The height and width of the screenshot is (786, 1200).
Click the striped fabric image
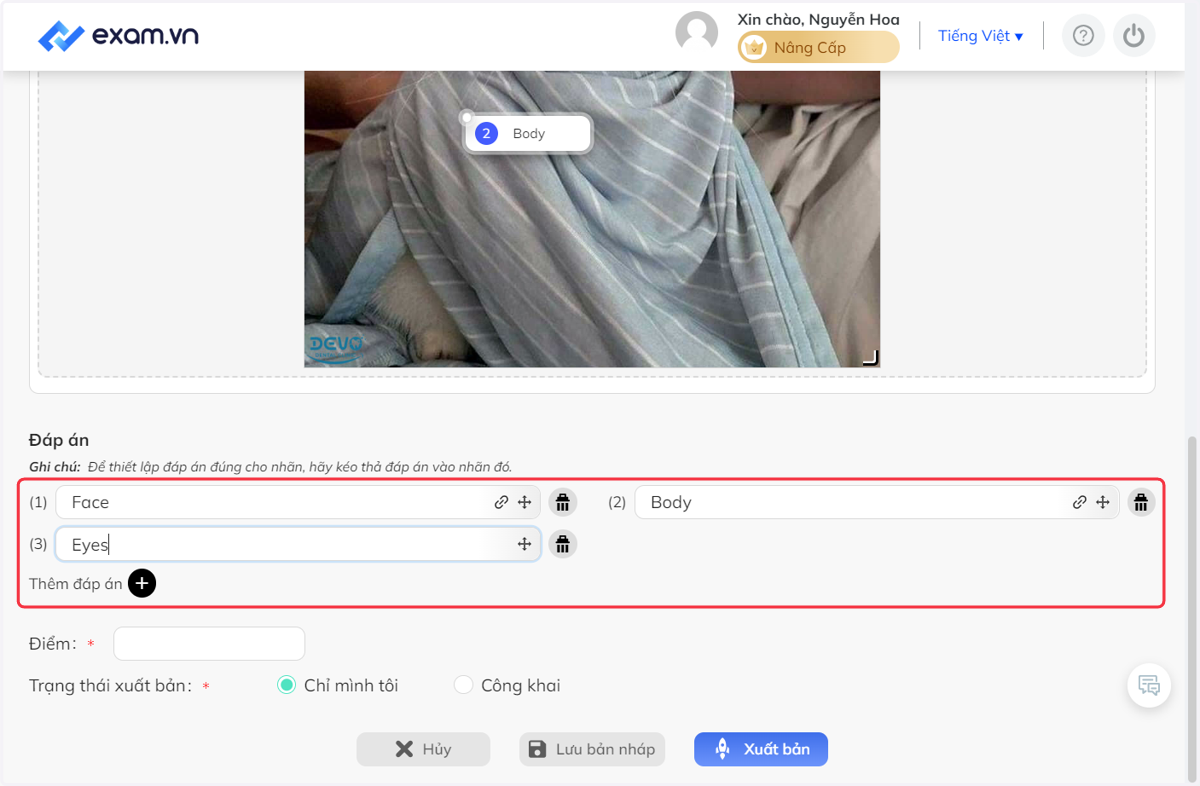(x=592, y=219)
